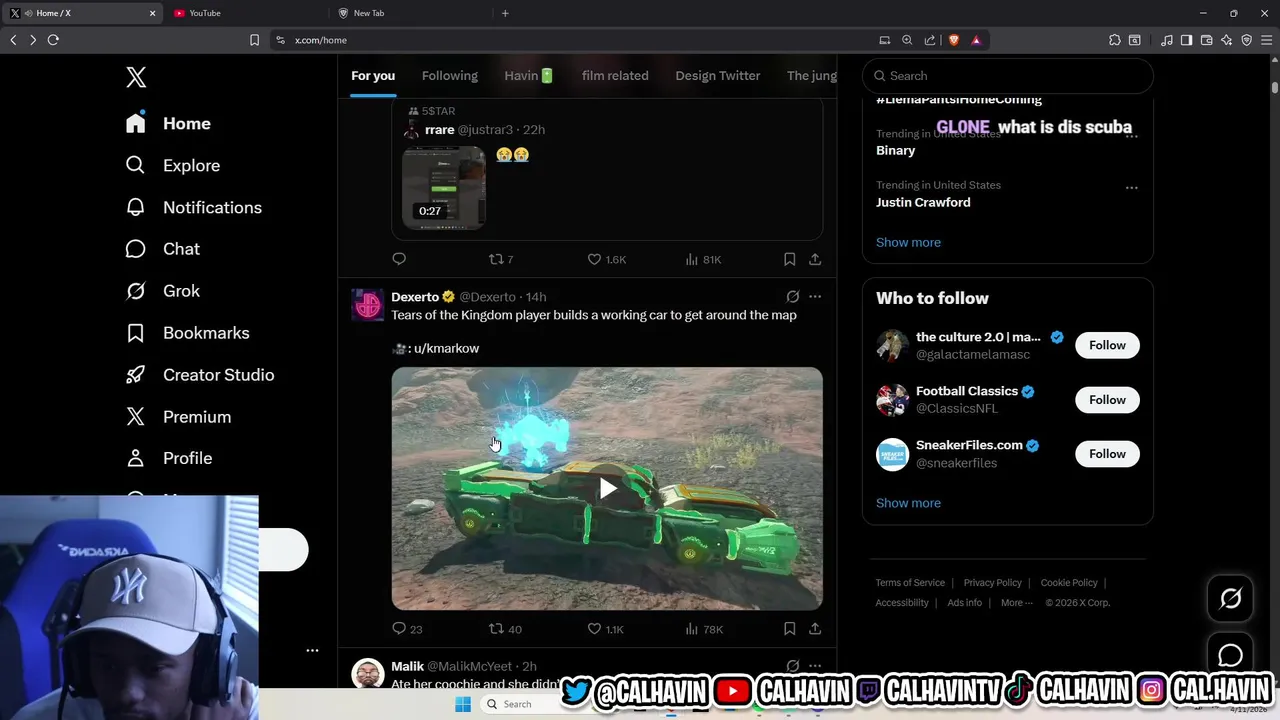Like the Dexerto post
This screenshot has width=1280, height=720.
click(x=605, y=629)
